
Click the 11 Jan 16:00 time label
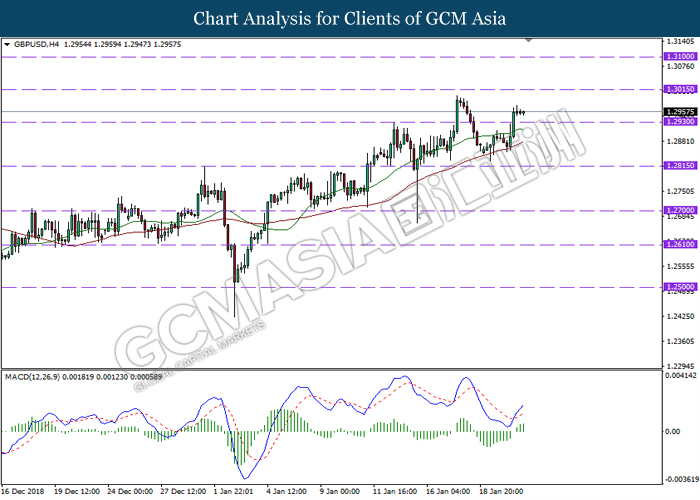(394, 492)
